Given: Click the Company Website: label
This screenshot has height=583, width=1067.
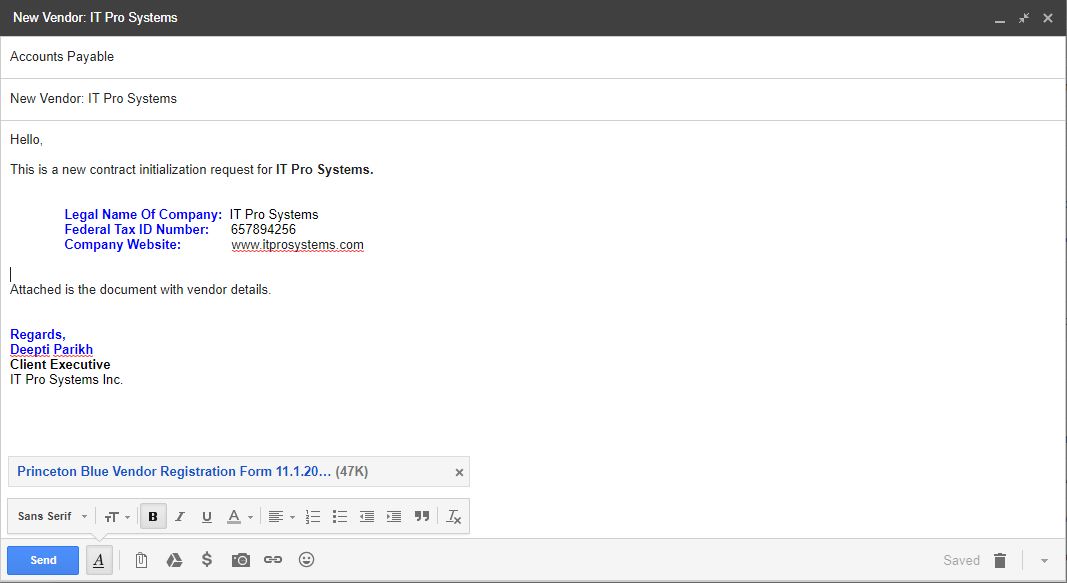Looking at the screenshot, I should (x=122, y=245).
